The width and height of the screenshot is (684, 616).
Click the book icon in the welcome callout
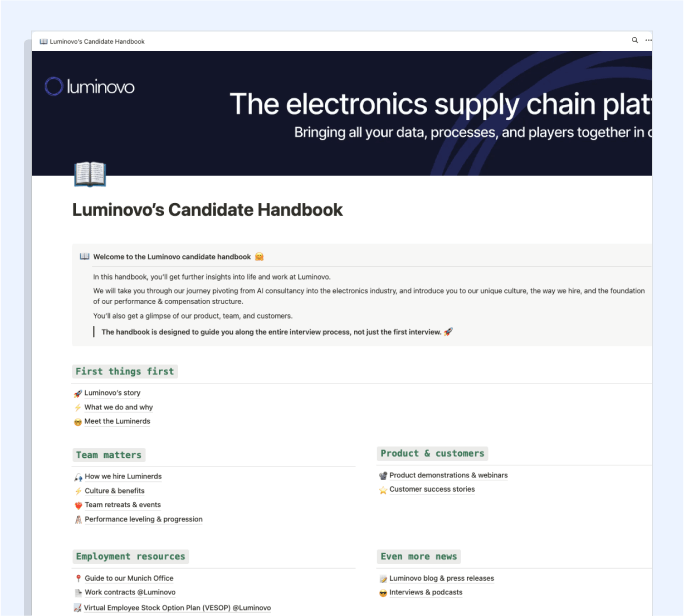click(x=85, y=256)
